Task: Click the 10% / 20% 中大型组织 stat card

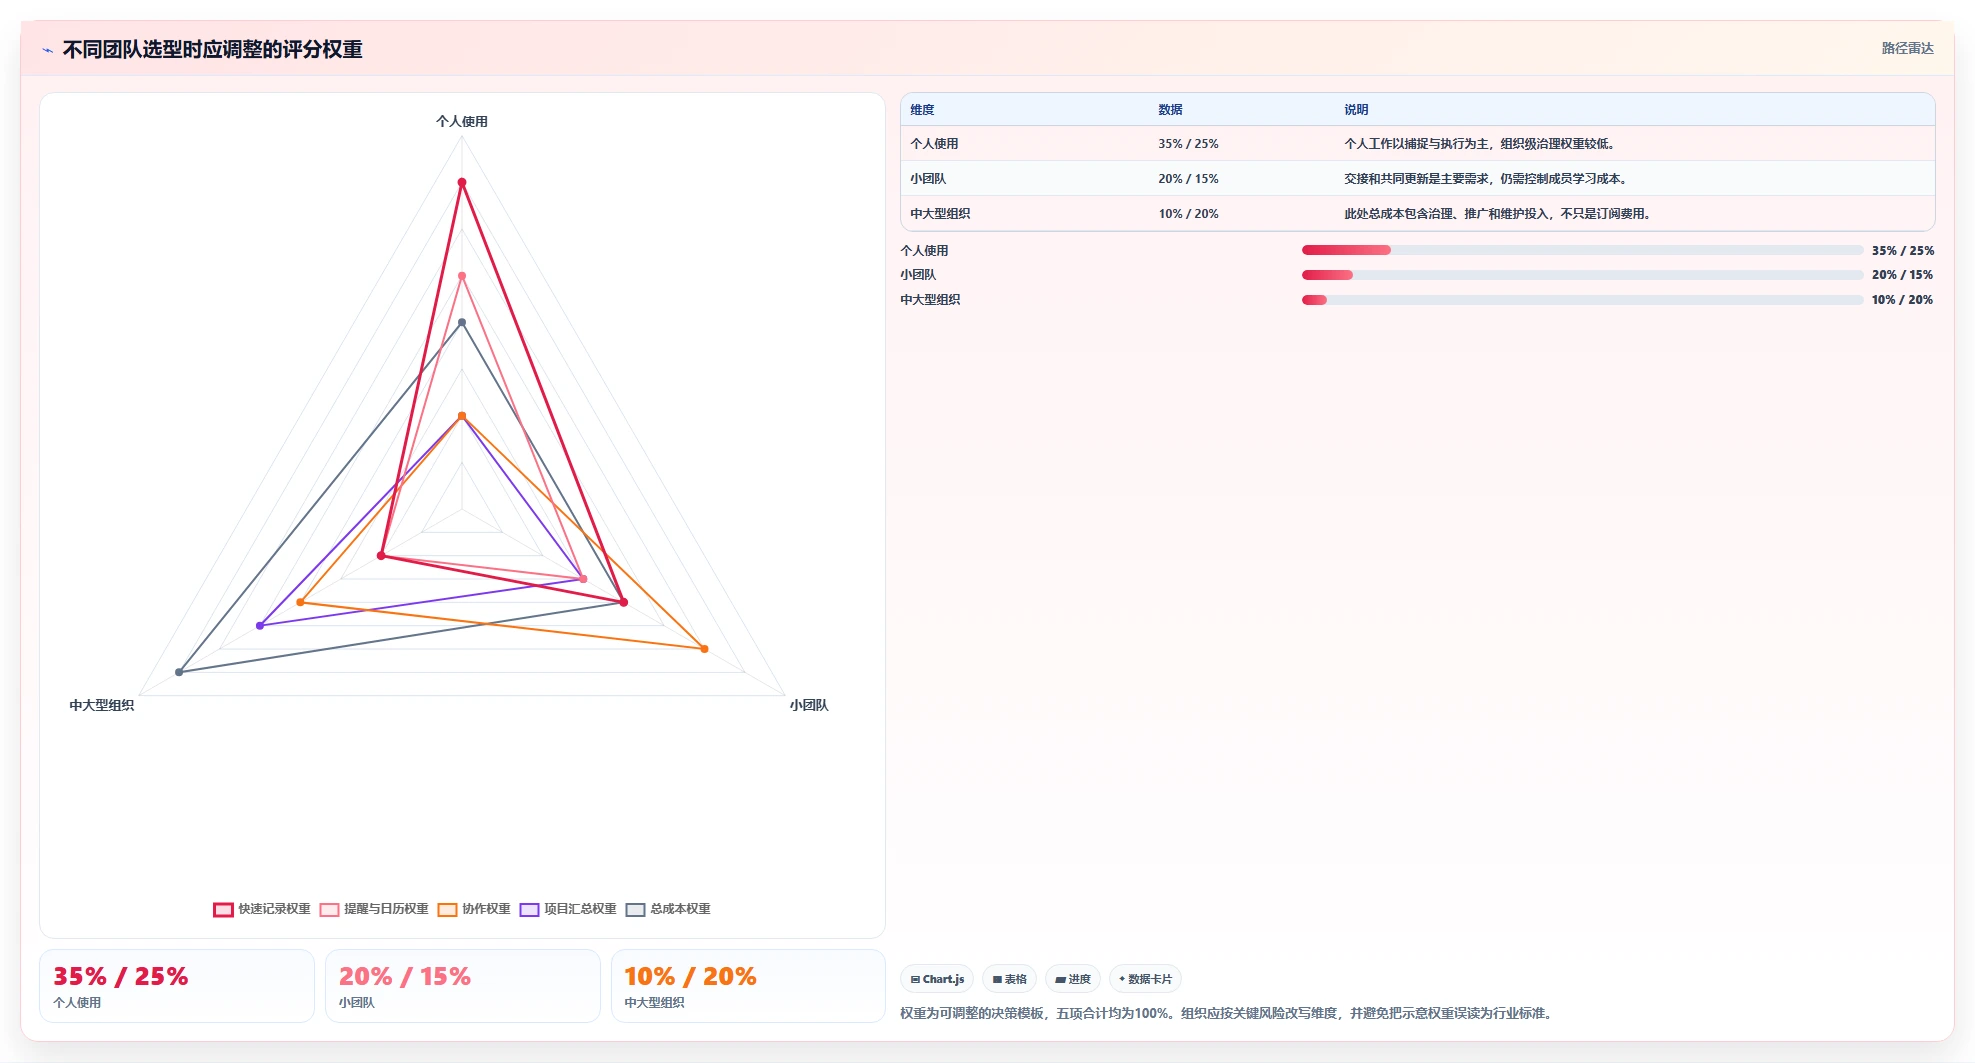Action: tap(748, 986)
